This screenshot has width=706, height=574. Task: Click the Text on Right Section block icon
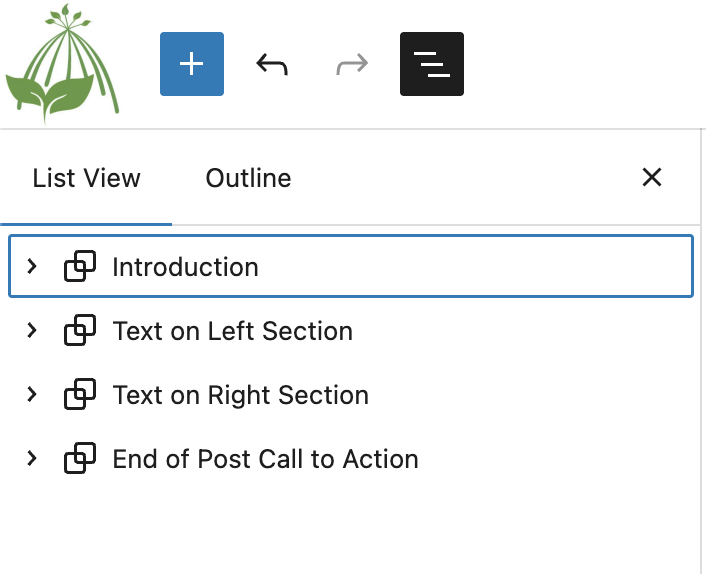coord(80,395)
